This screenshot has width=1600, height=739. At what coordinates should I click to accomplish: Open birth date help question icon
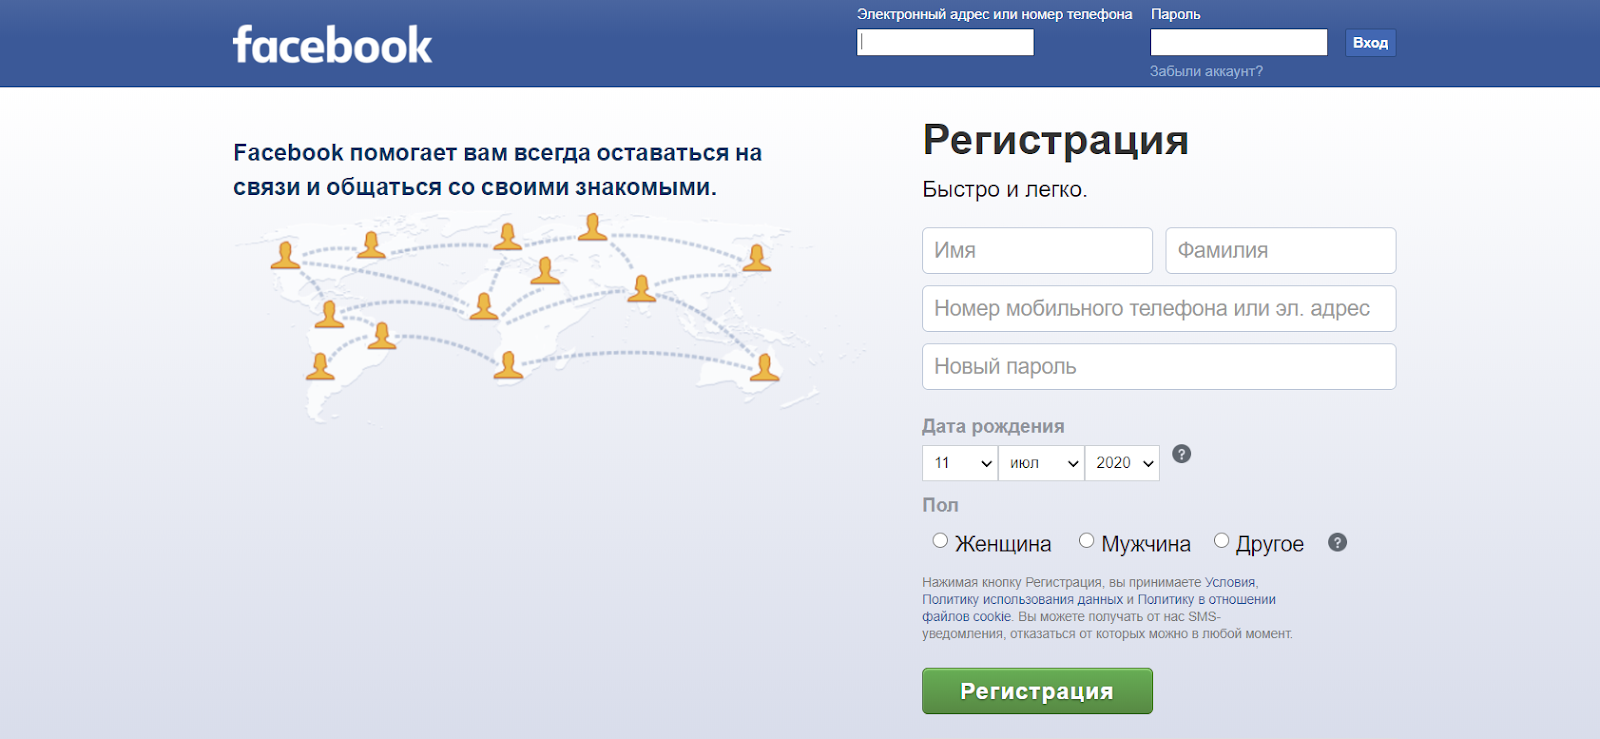[x=1181, y=454]
